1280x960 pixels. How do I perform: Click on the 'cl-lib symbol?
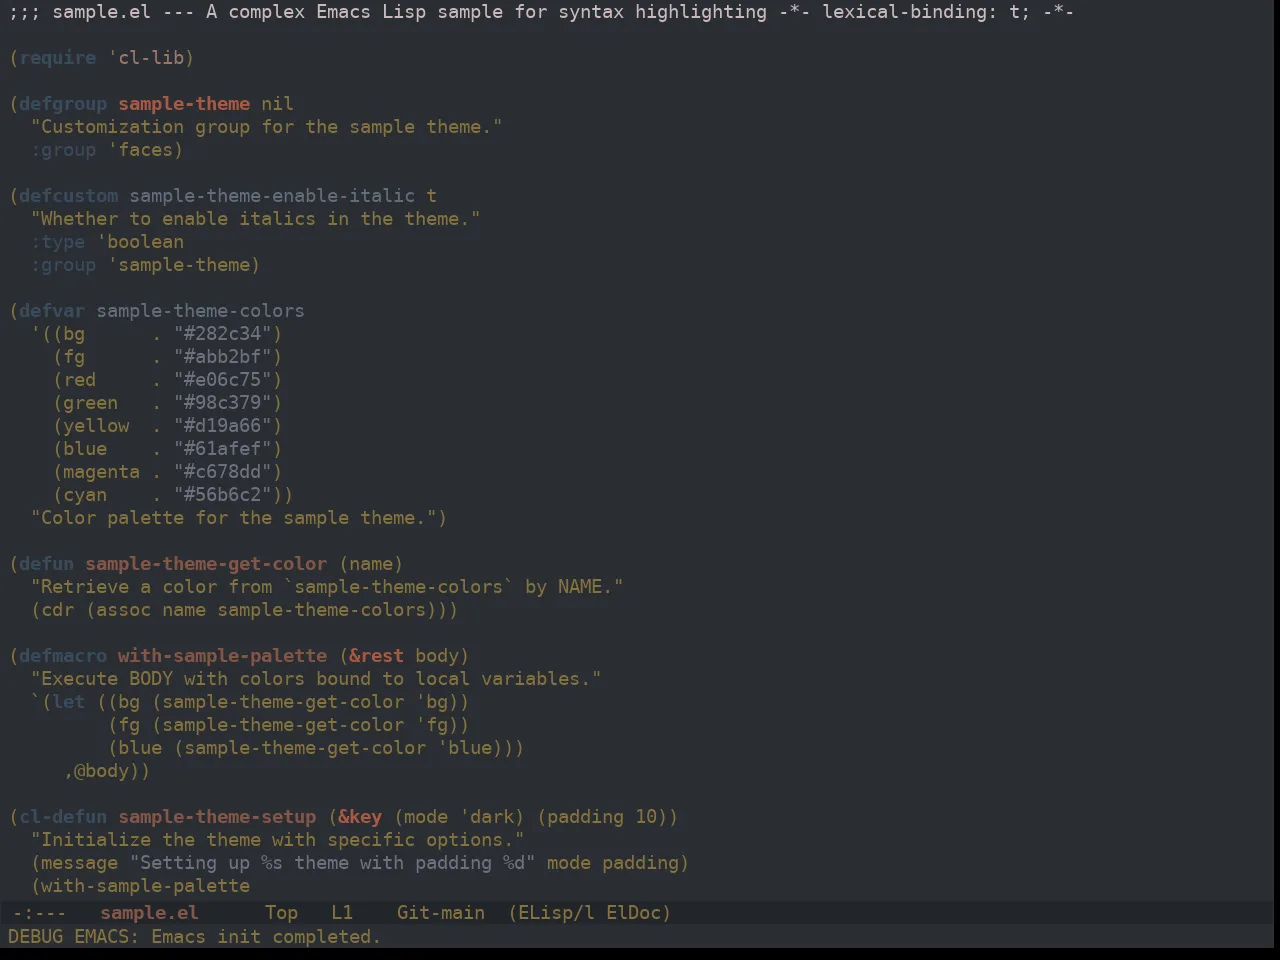click(146, 57)
